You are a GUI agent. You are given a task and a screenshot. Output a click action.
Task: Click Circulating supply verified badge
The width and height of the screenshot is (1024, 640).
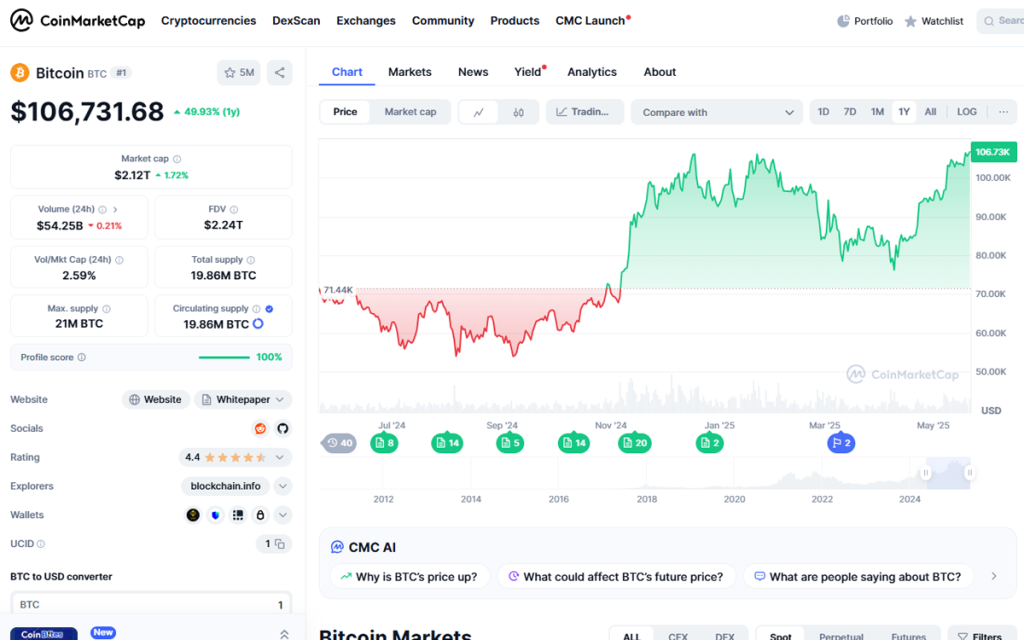coord(269,309)
